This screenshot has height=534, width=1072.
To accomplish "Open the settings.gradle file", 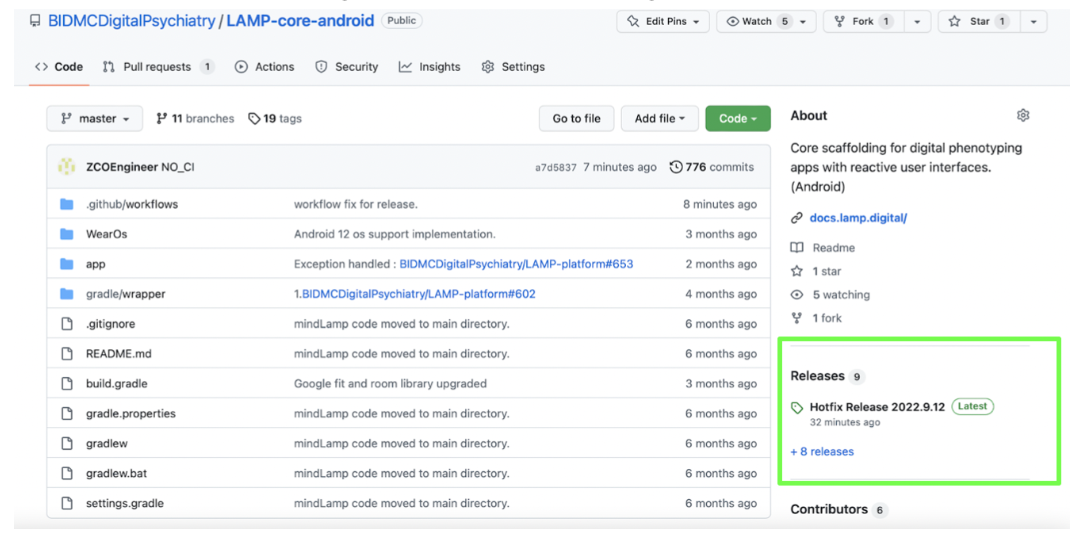I will coord(124,503).
